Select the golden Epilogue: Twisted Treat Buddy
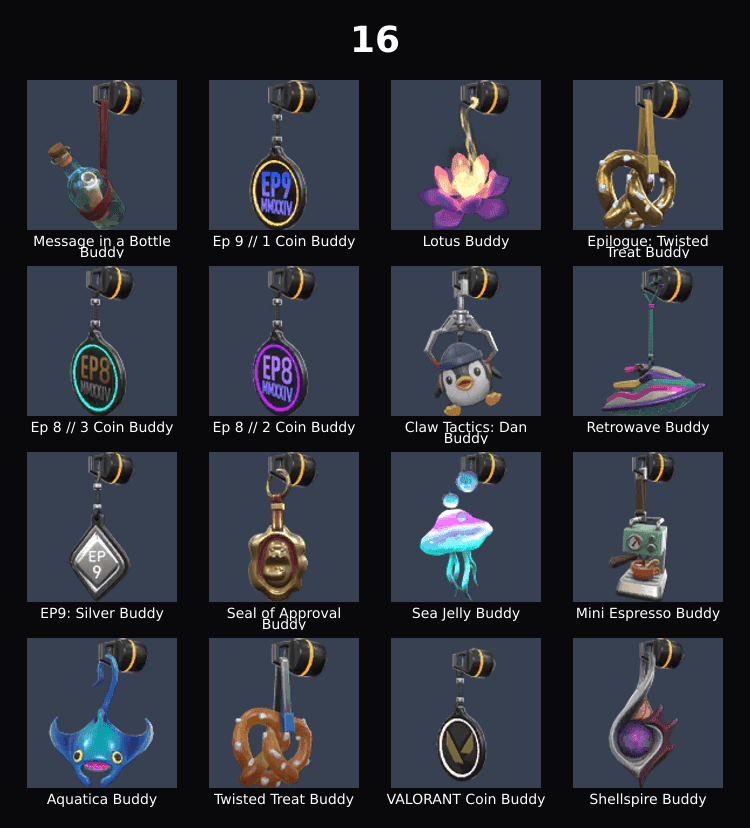750x828 pixels. pyautogui.click(x=648, y=155)
